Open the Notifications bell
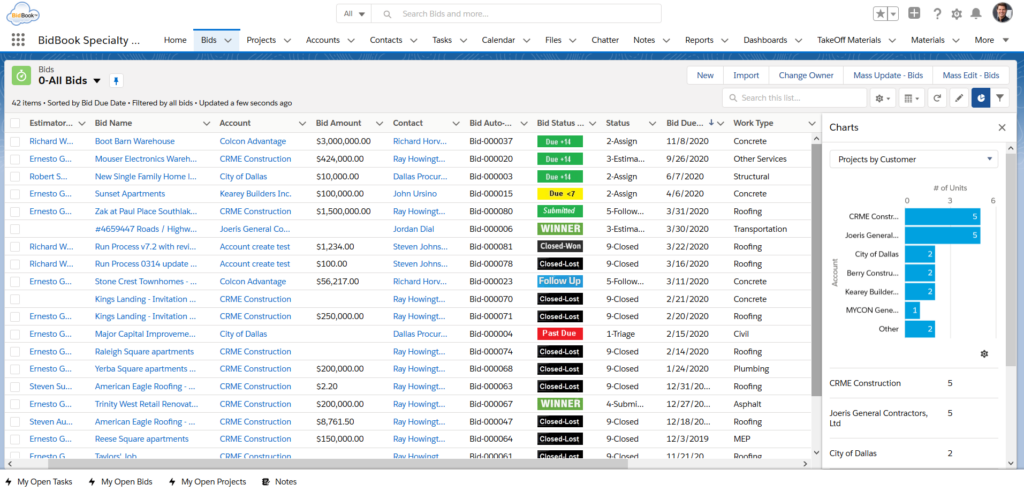1024x492 pixels. point(976,14)
